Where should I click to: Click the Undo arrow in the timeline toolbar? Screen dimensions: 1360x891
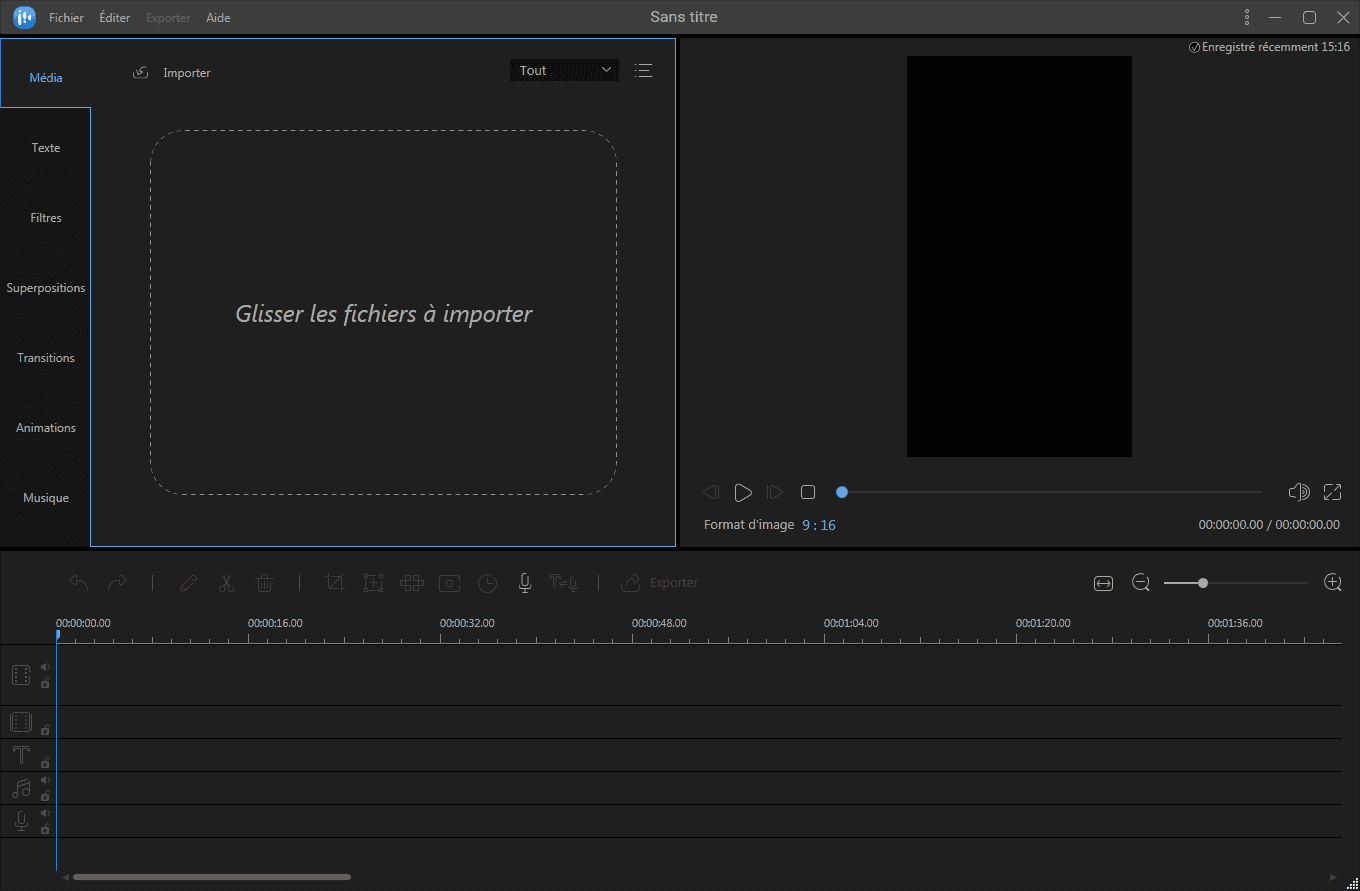(x=79, y=582)
